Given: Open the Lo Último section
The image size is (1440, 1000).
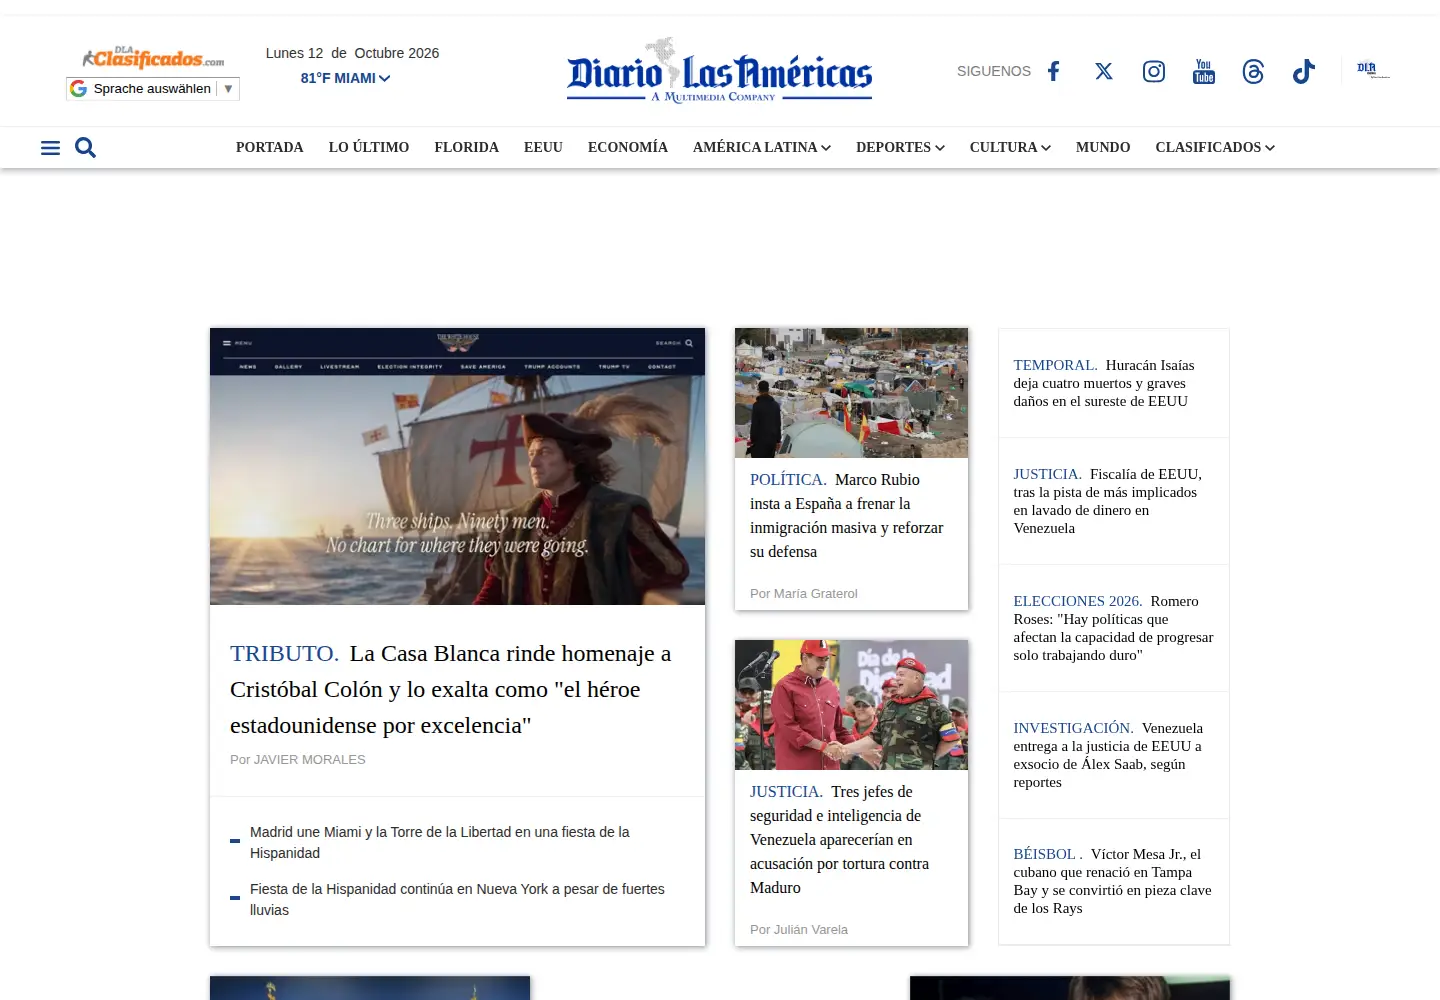Looking at the screenshot, I should click(x=369, y=147).
